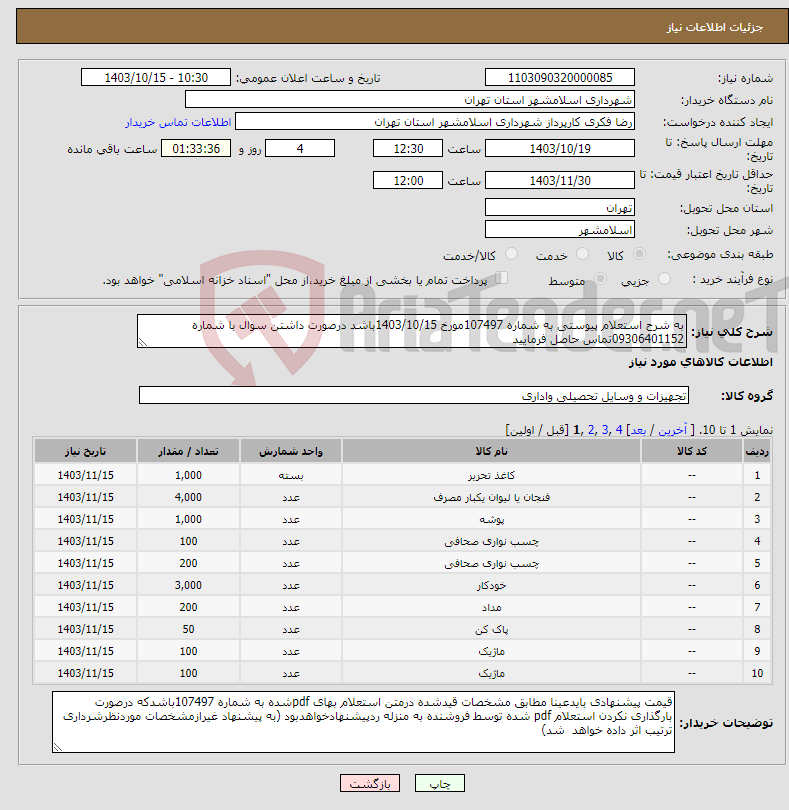Click the goods group field تجهیزات و وسایل تحصیلی واداری
The height and width of the screenshot is (810, 789).
(413, 395)
